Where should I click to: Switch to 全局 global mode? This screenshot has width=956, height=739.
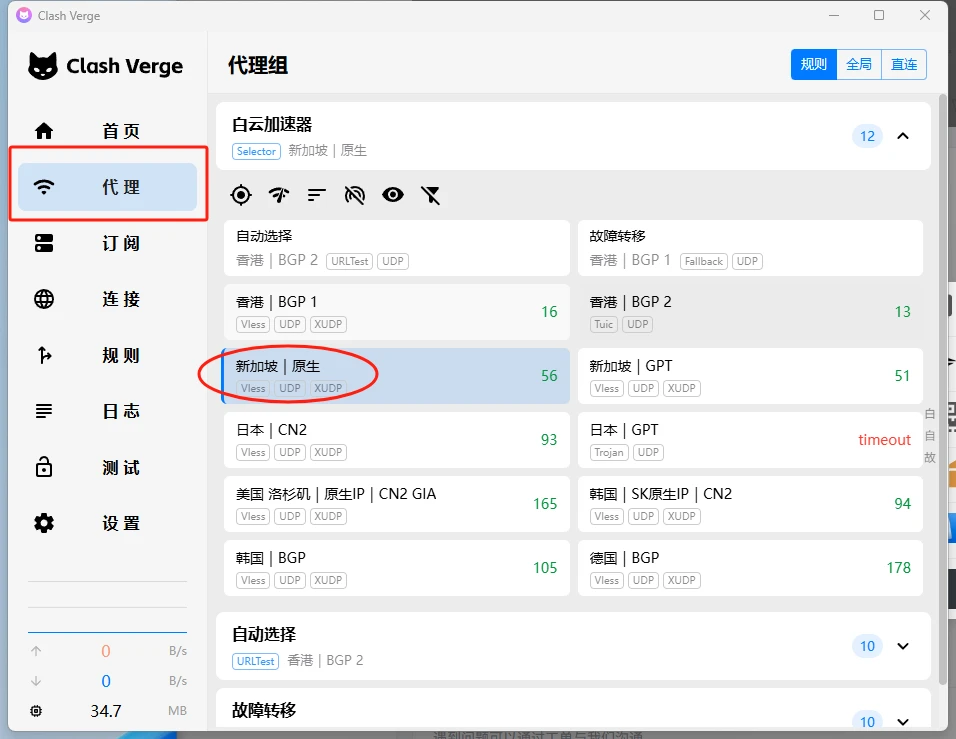pyautogui.click(x=859, y=64)
